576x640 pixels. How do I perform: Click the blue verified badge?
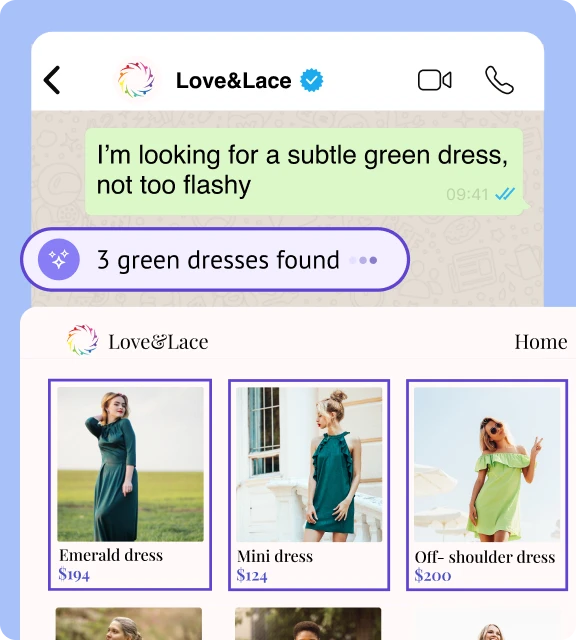pyautogui.click(x=311, y=80)
